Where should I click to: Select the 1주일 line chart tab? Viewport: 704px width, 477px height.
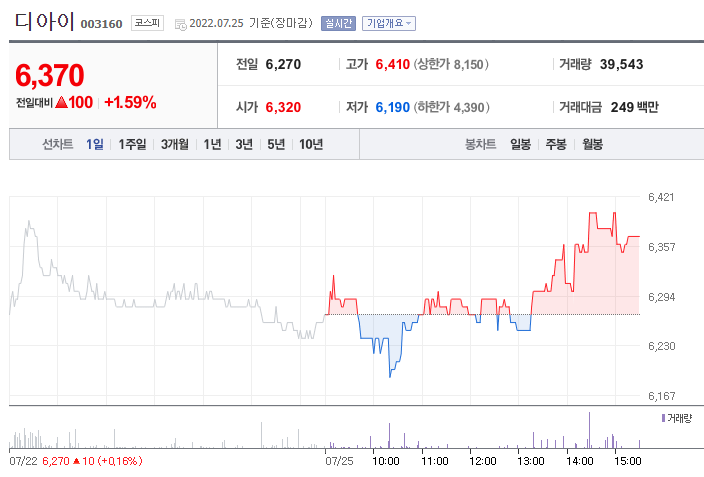132,144
